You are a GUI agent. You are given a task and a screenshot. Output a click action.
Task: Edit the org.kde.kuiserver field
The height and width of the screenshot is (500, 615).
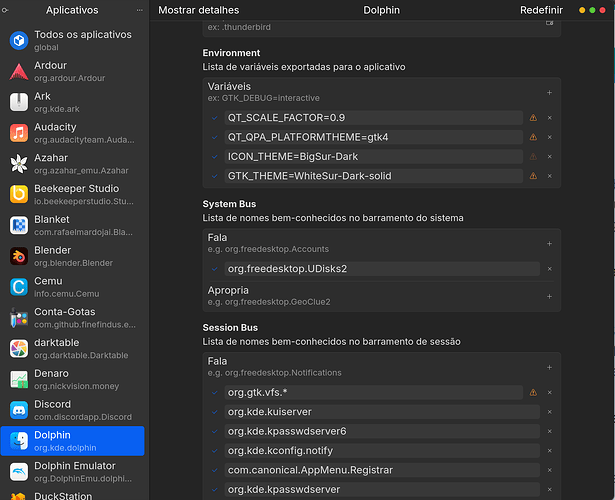point(382,412)
